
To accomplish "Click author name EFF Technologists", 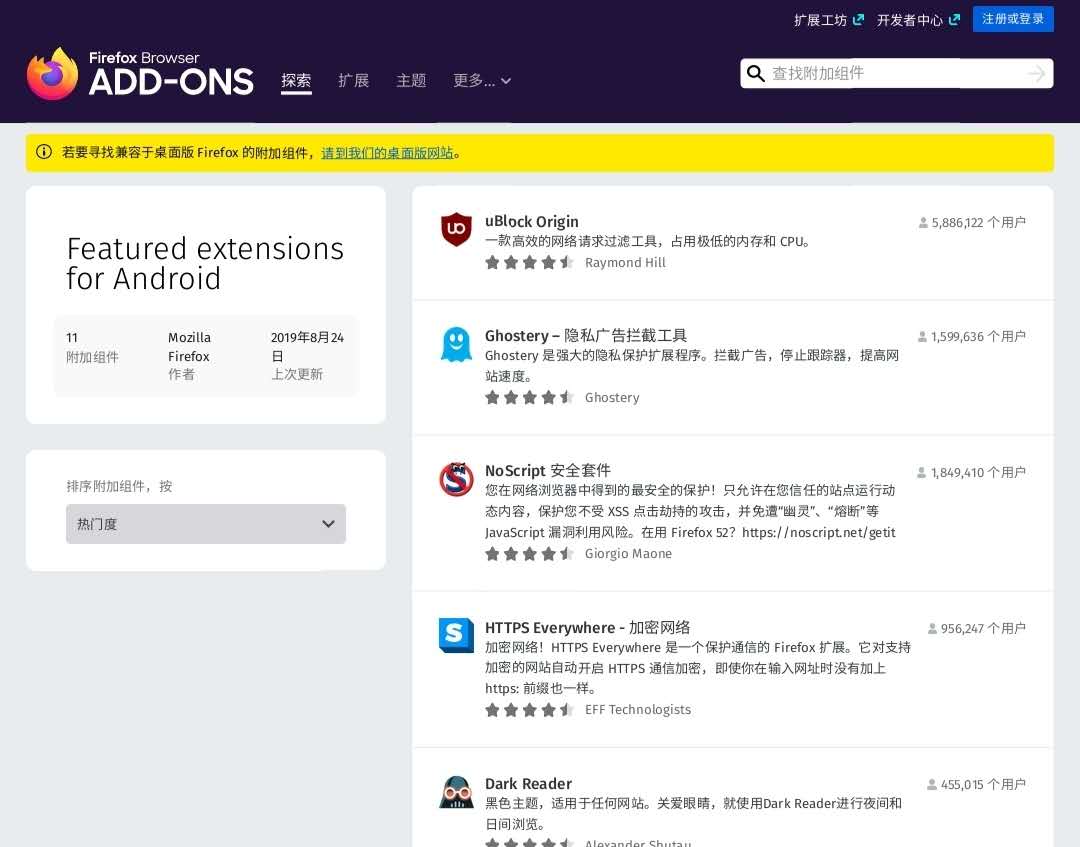I will point(638,710).
